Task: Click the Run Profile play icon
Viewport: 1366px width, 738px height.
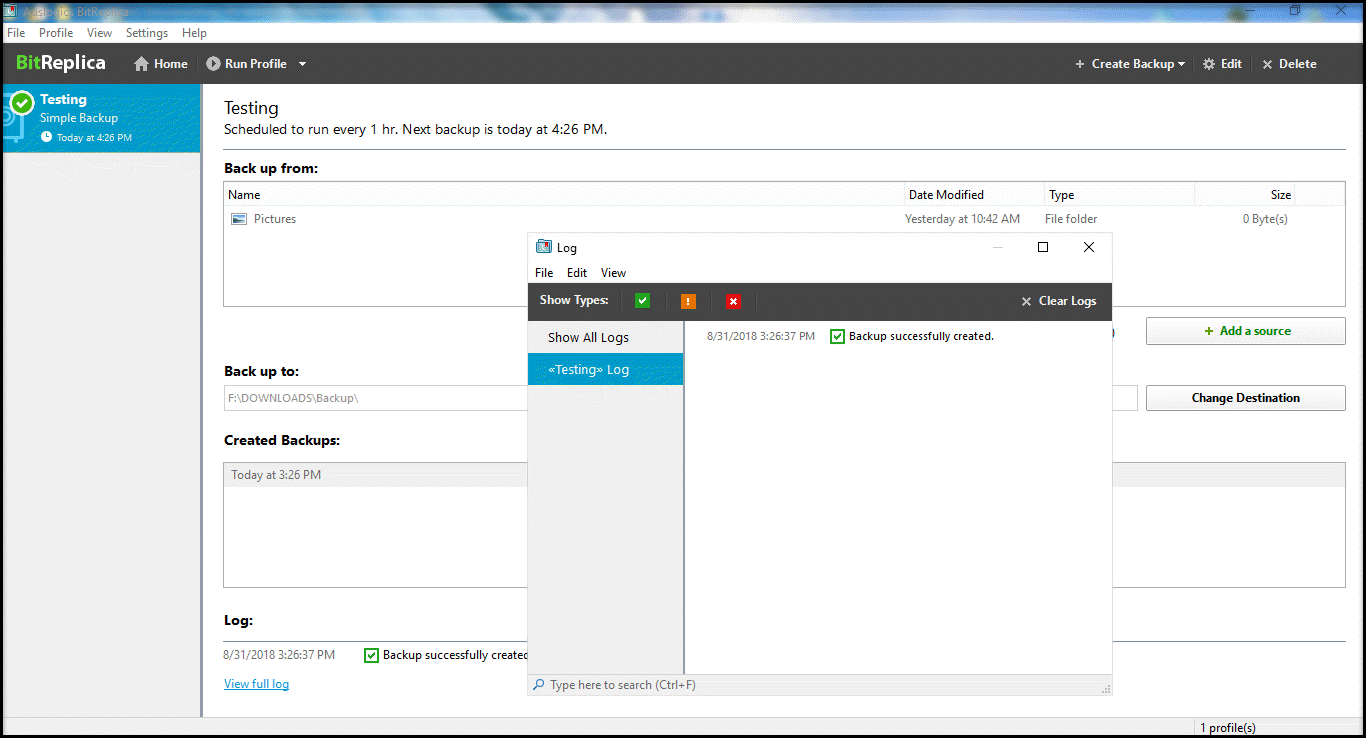Action: pyautogui.click(x=213, y=64)
